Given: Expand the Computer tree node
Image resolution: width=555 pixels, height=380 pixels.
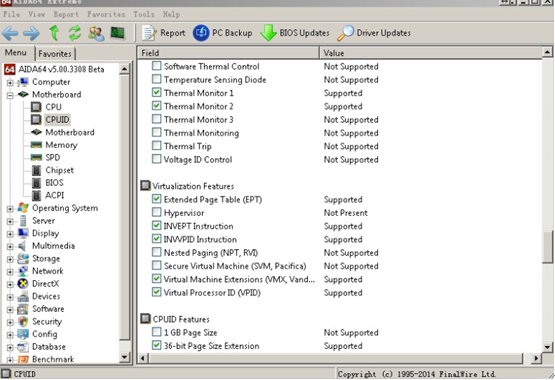Looking at the screenshot, I should pos(10,83).
